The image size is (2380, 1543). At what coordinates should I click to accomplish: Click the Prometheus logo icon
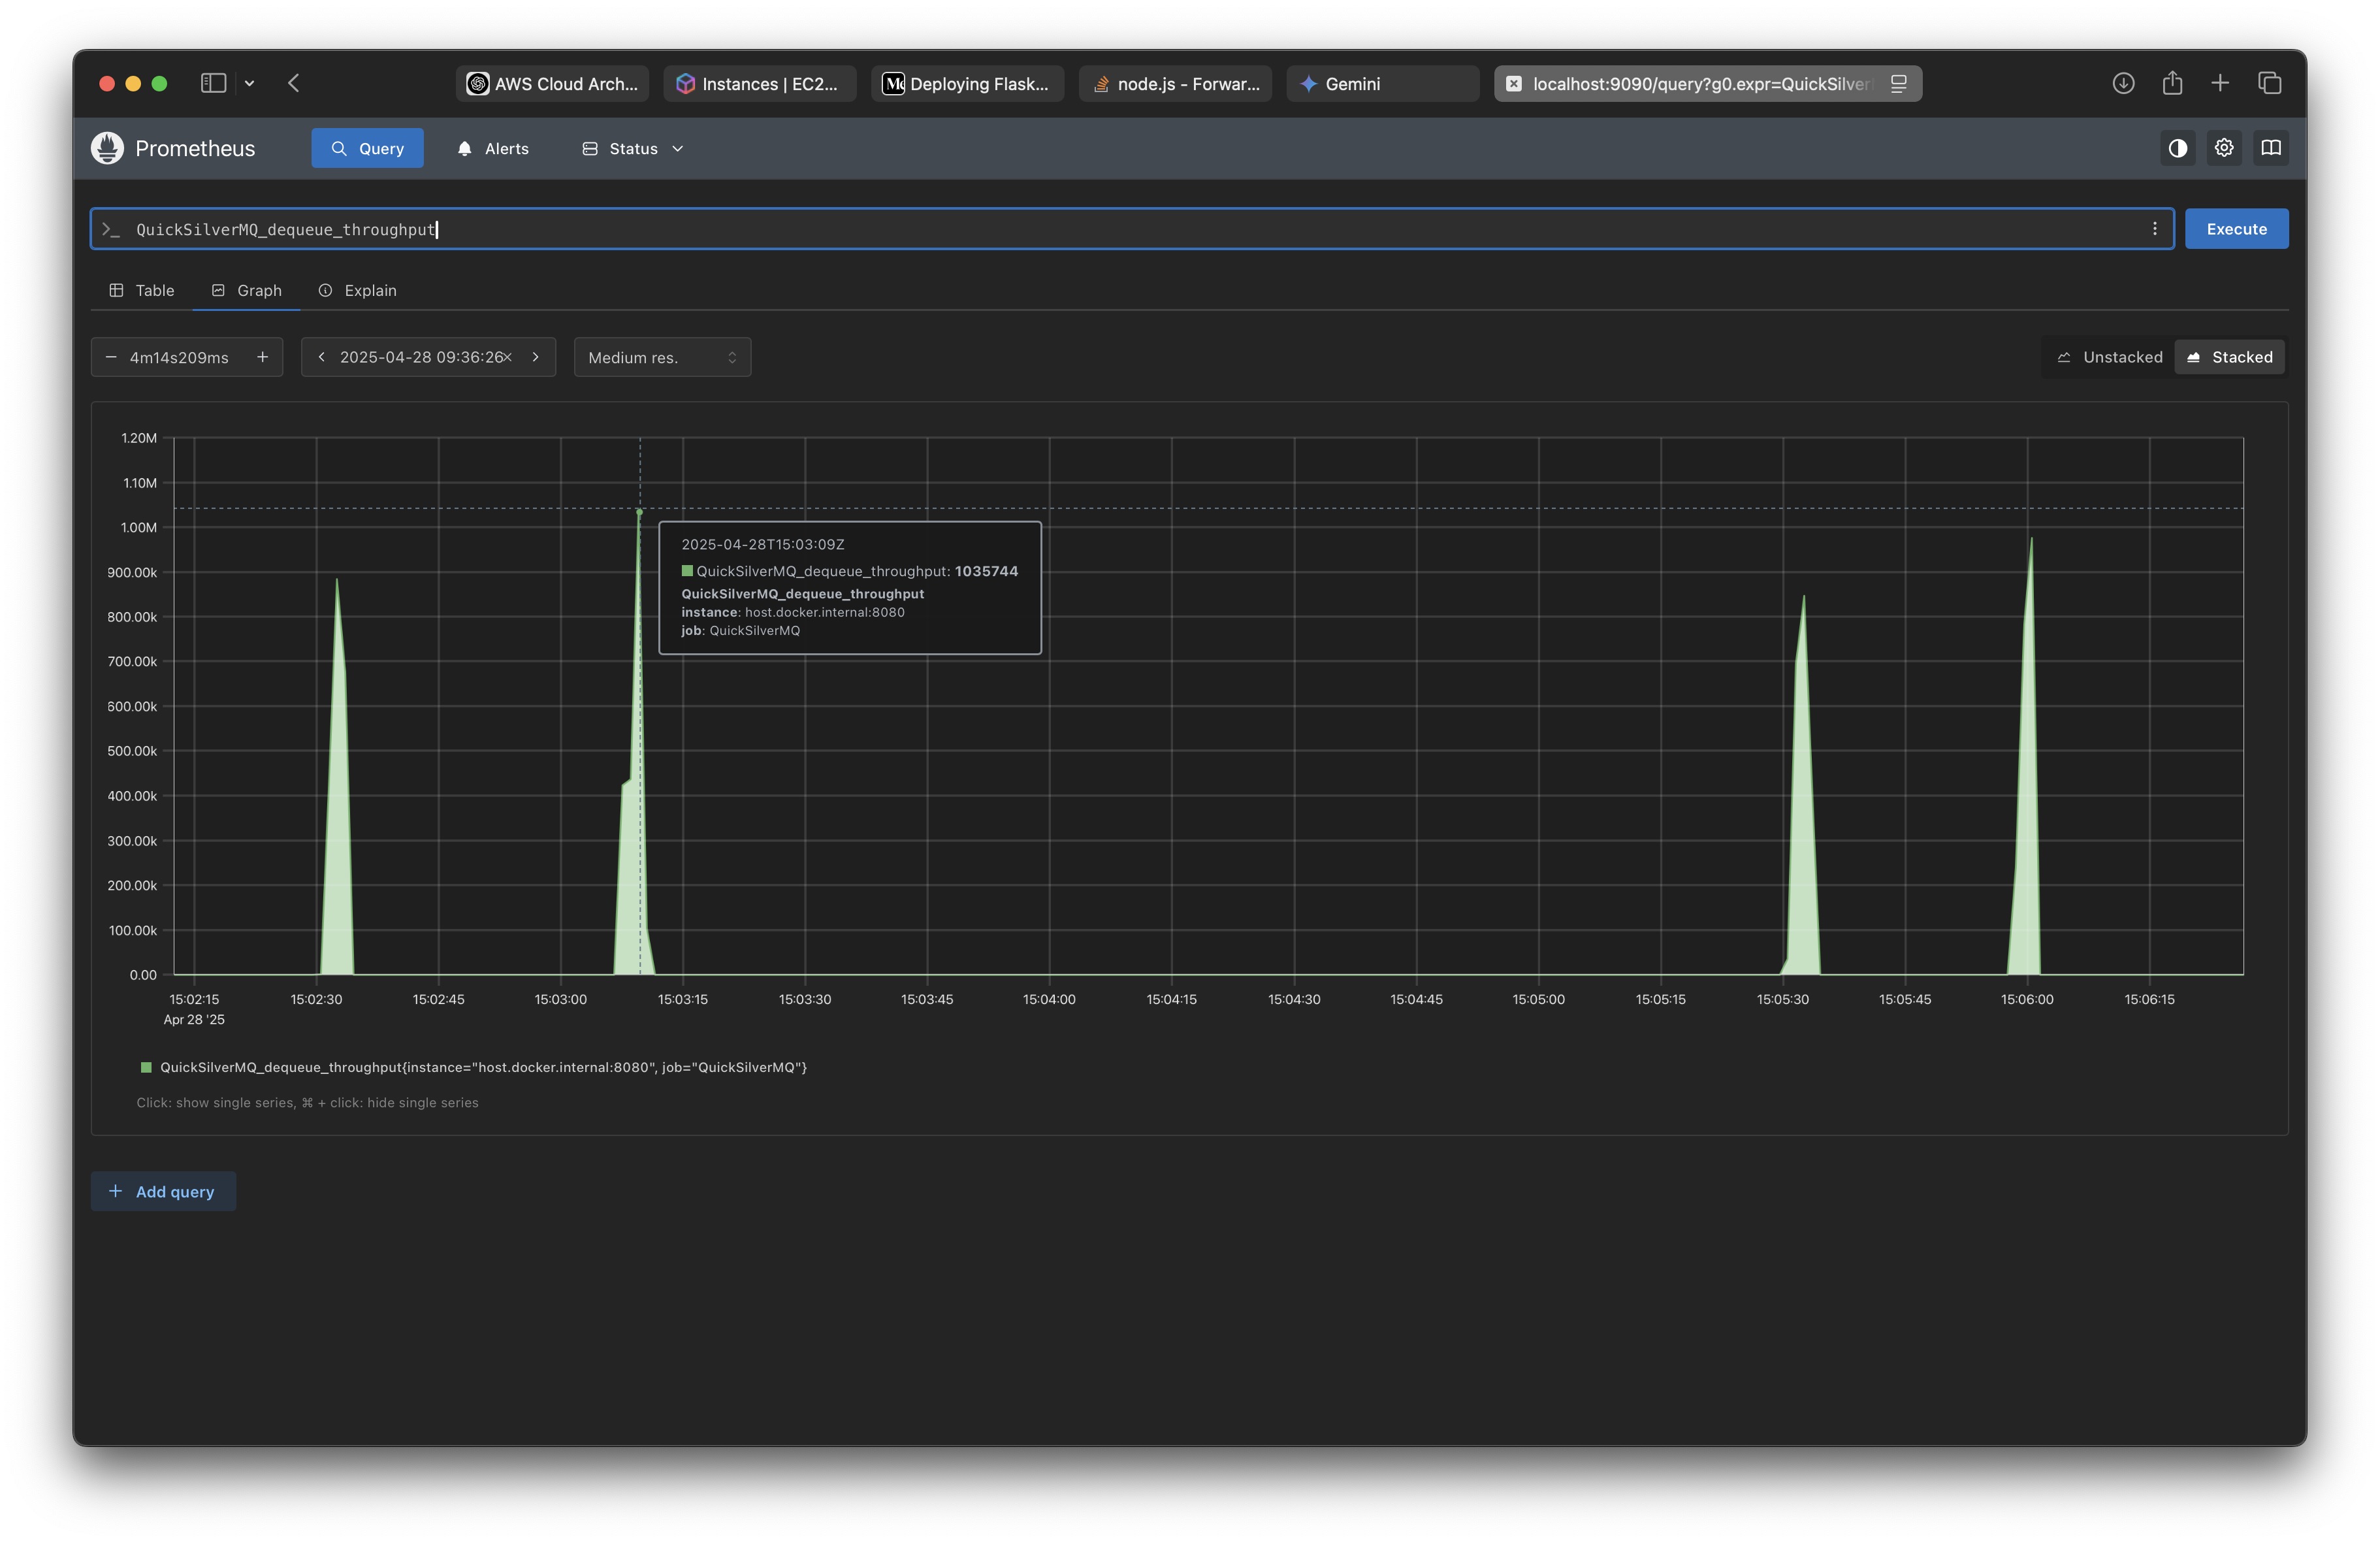pyautogui.click(x=107, y=147)
